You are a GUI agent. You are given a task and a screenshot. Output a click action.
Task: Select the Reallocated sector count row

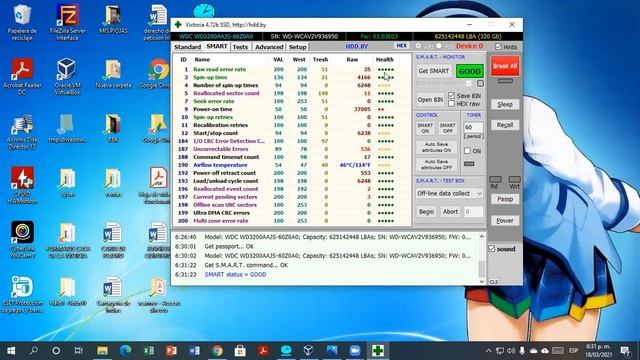pyautogui.click(x=292, y=93)
